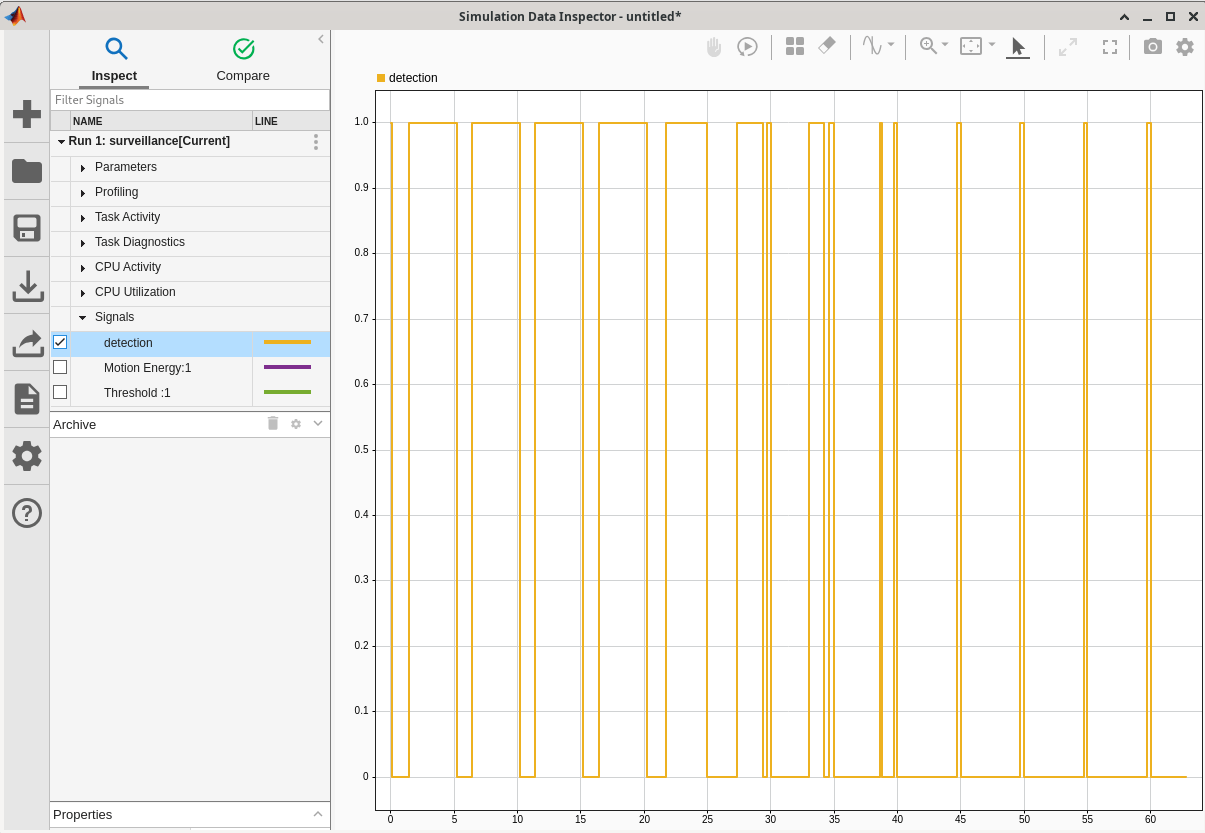This screenshot has height=833, width=1205.
Task: Click the Properties section at bottom
Action: pos(81,815)
